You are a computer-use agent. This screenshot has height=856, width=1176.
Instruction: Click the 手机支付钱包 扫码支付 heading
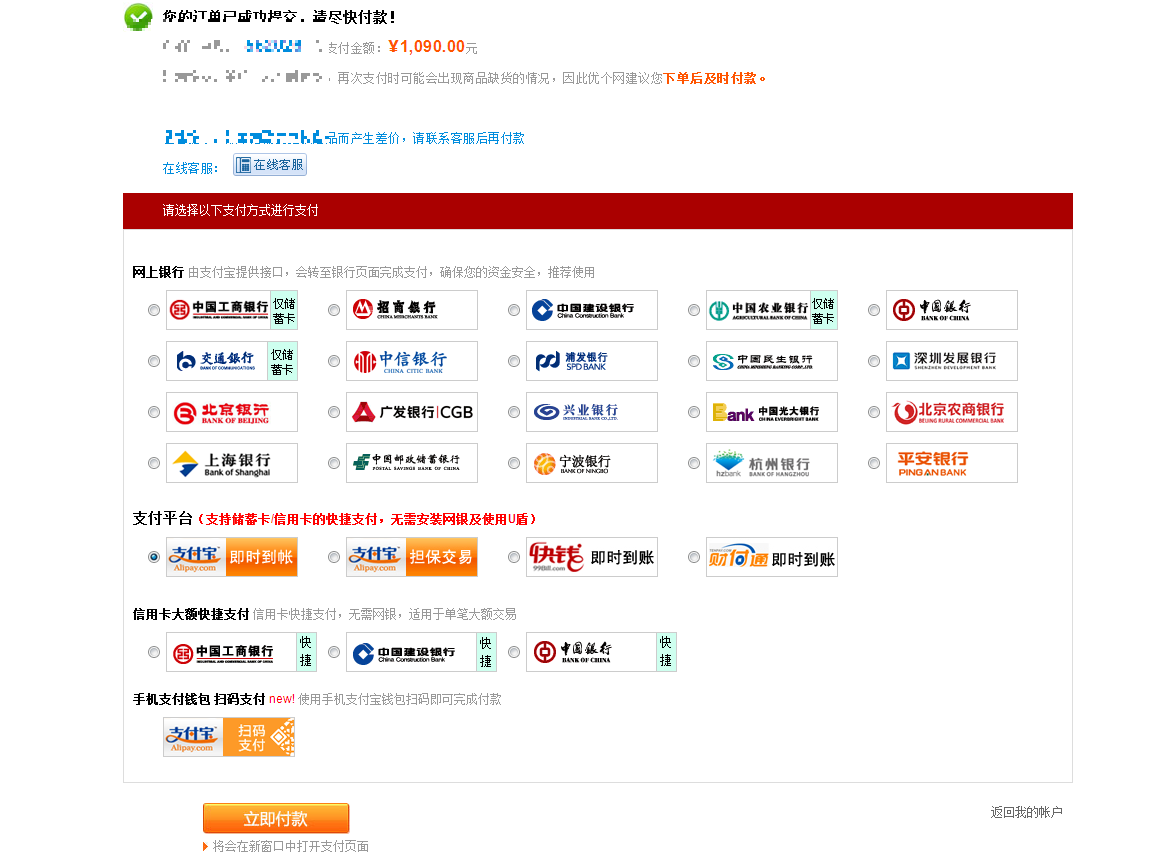tap(199, 699)
